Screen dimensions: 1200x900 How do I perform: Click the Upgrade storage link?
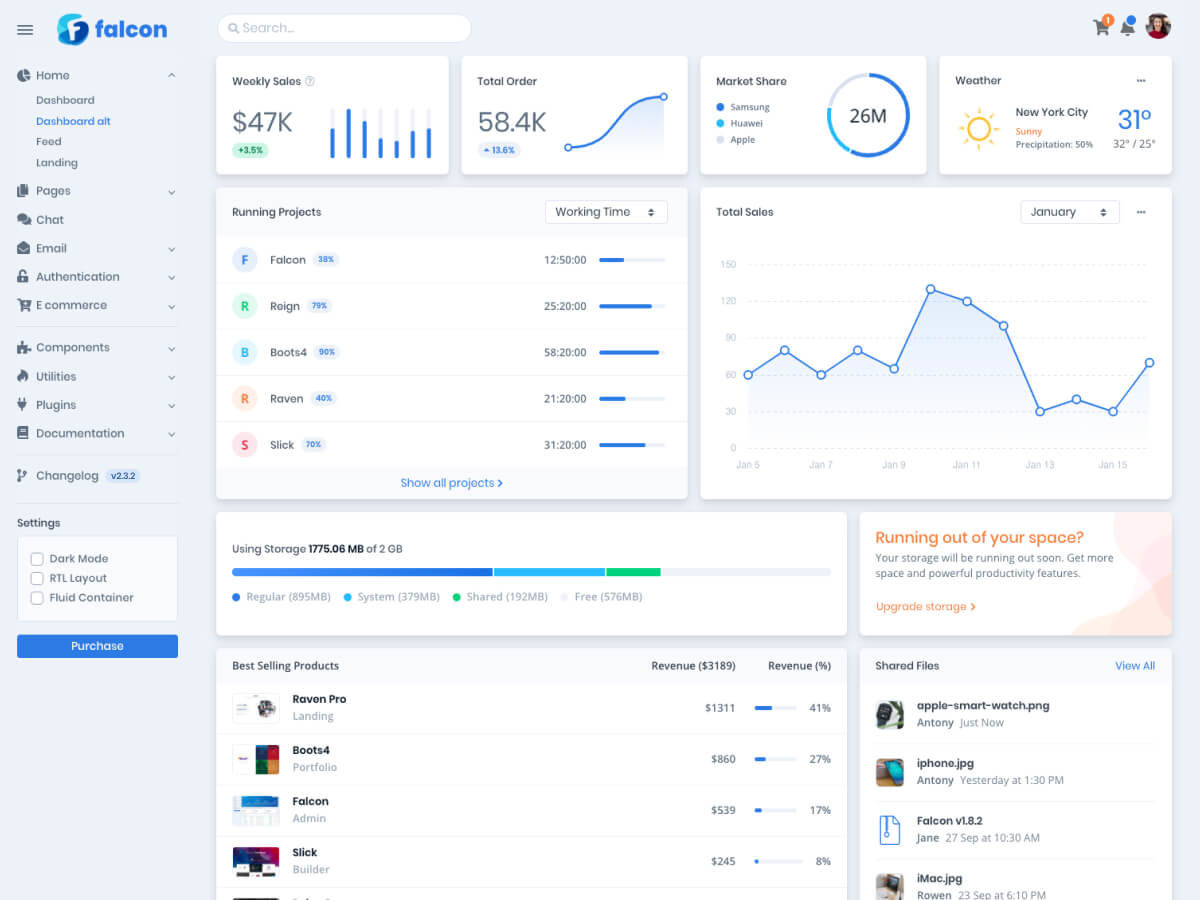(923, 606)
